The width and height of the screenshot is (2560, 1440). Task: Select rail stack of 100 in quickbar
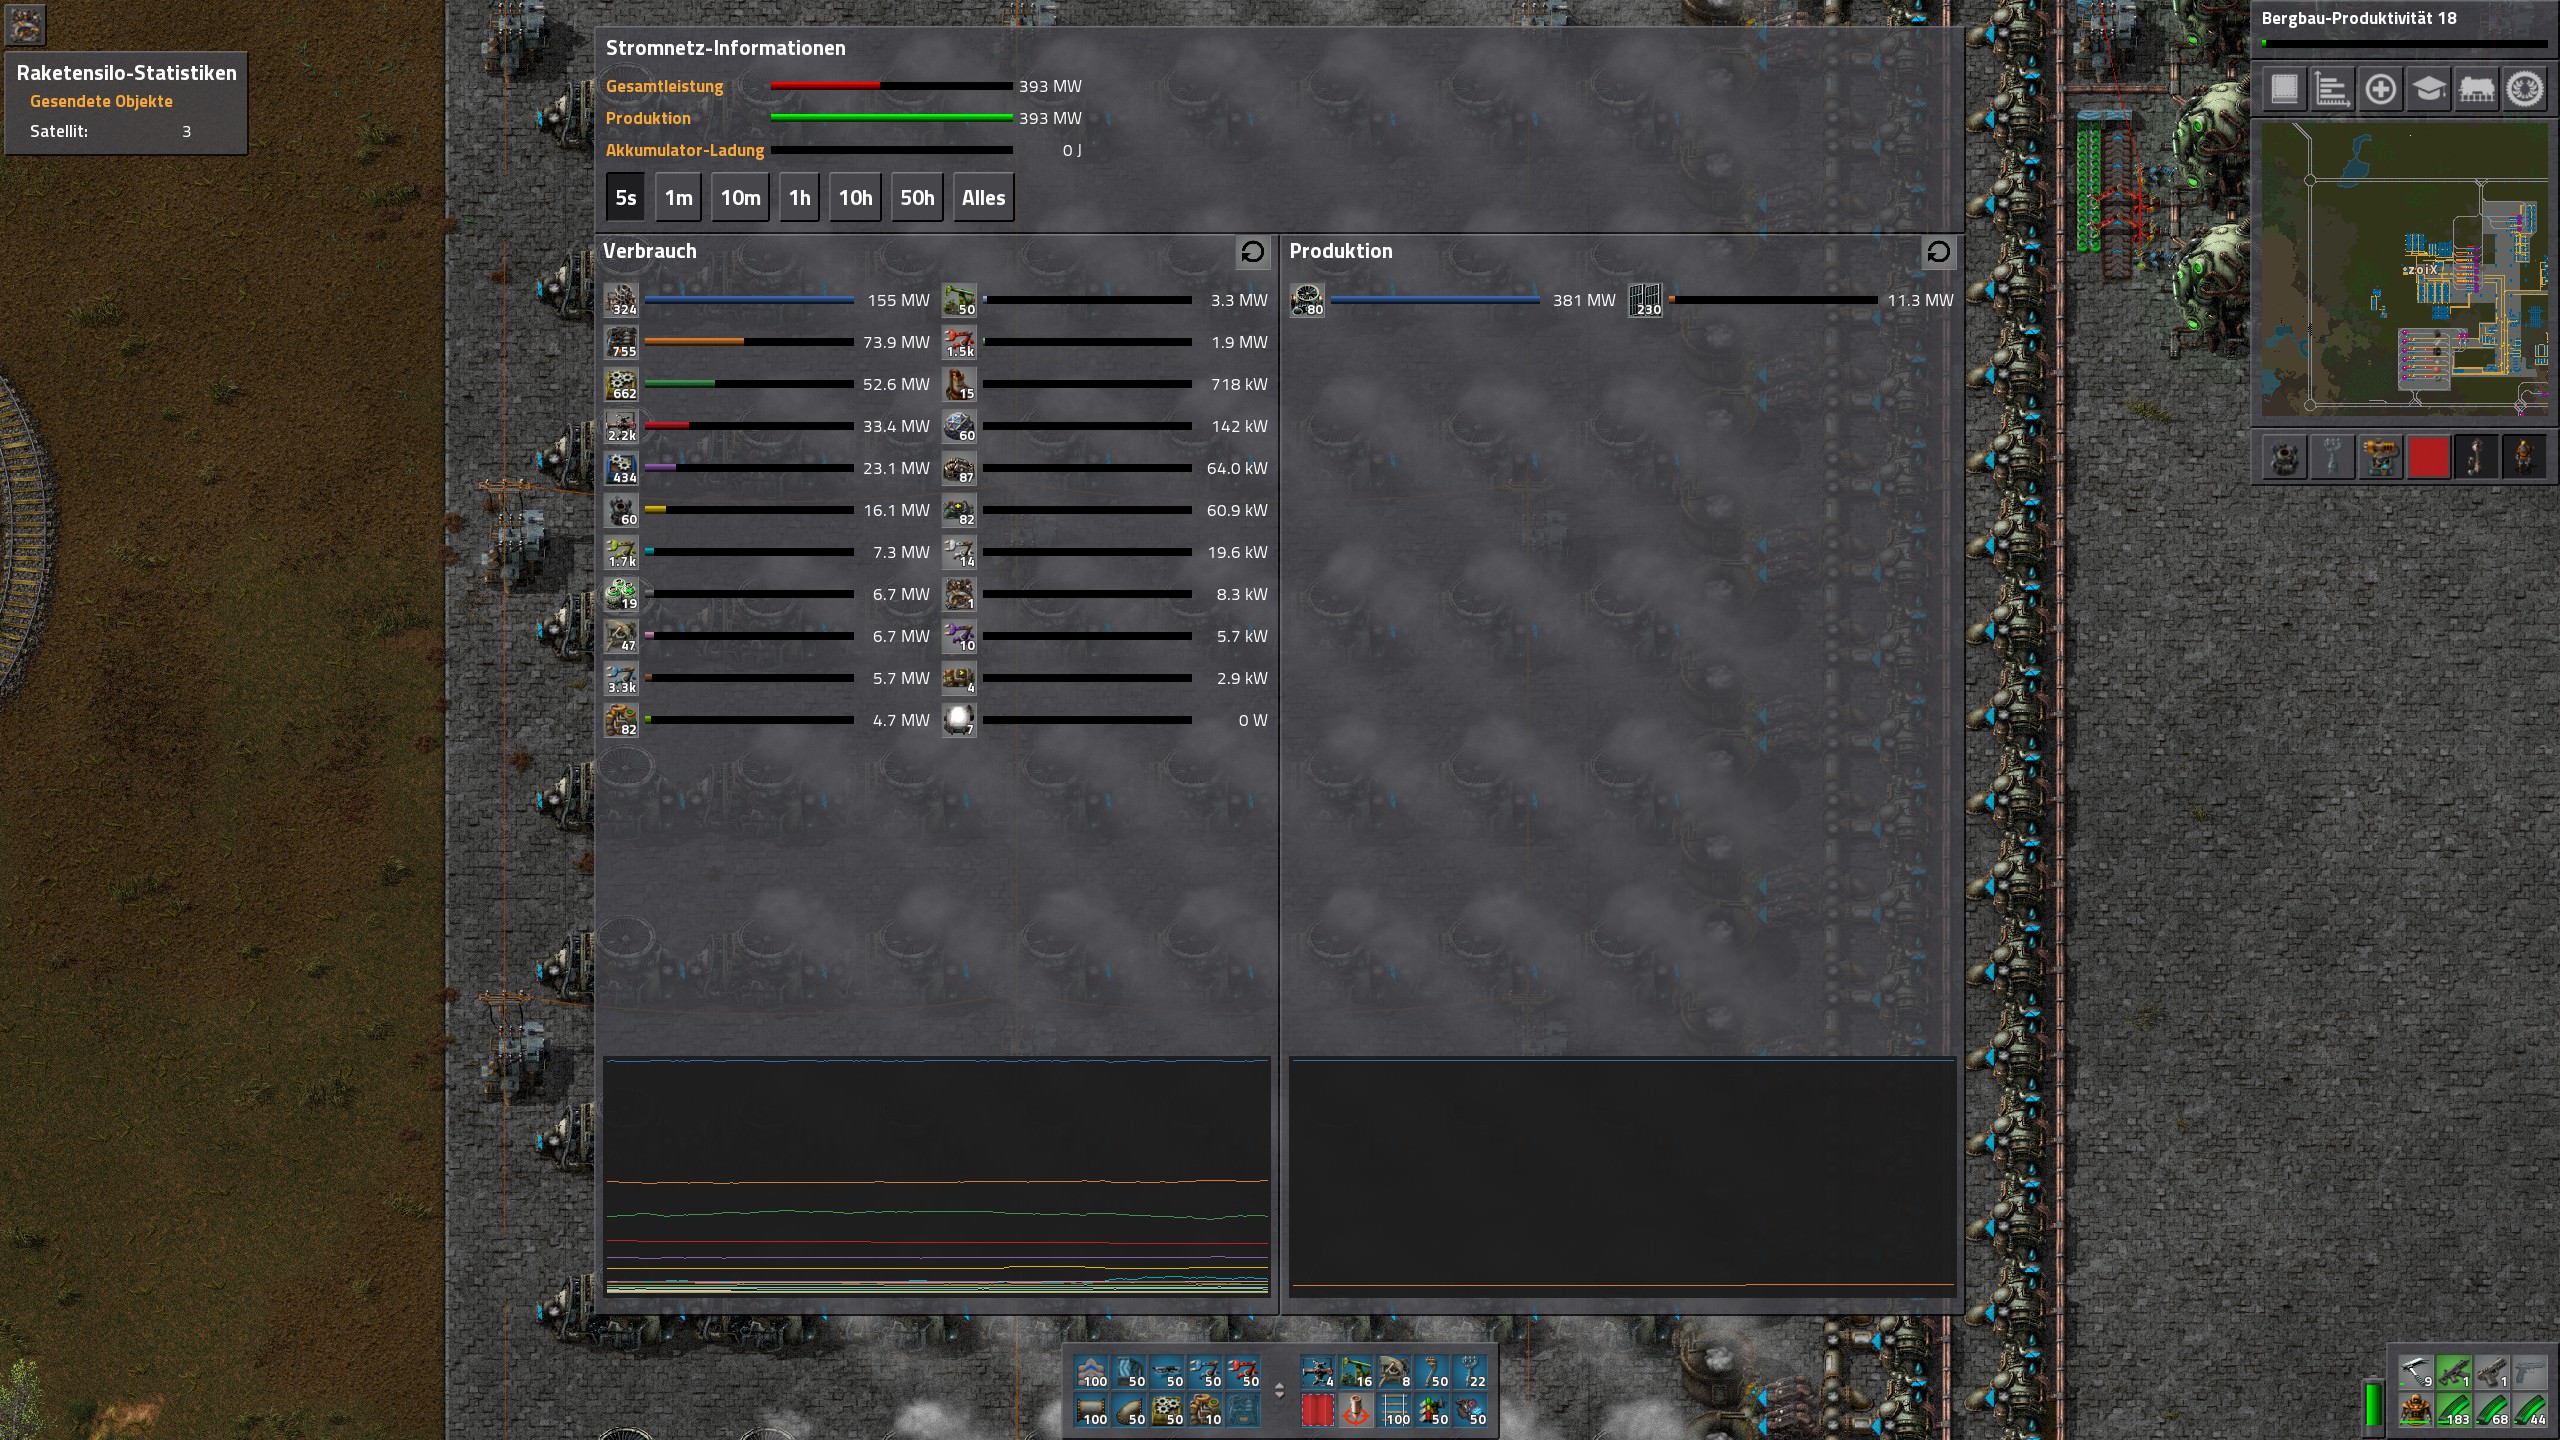coord(1394,1410)
